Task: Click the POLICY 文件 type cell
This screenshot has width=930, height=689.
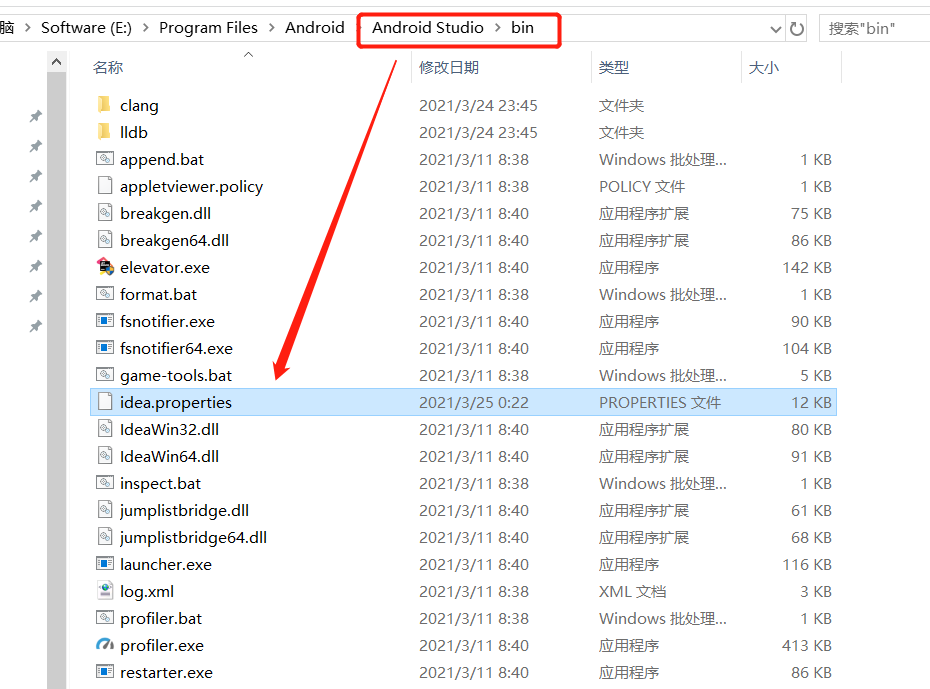Action: [x=642, y=187]
